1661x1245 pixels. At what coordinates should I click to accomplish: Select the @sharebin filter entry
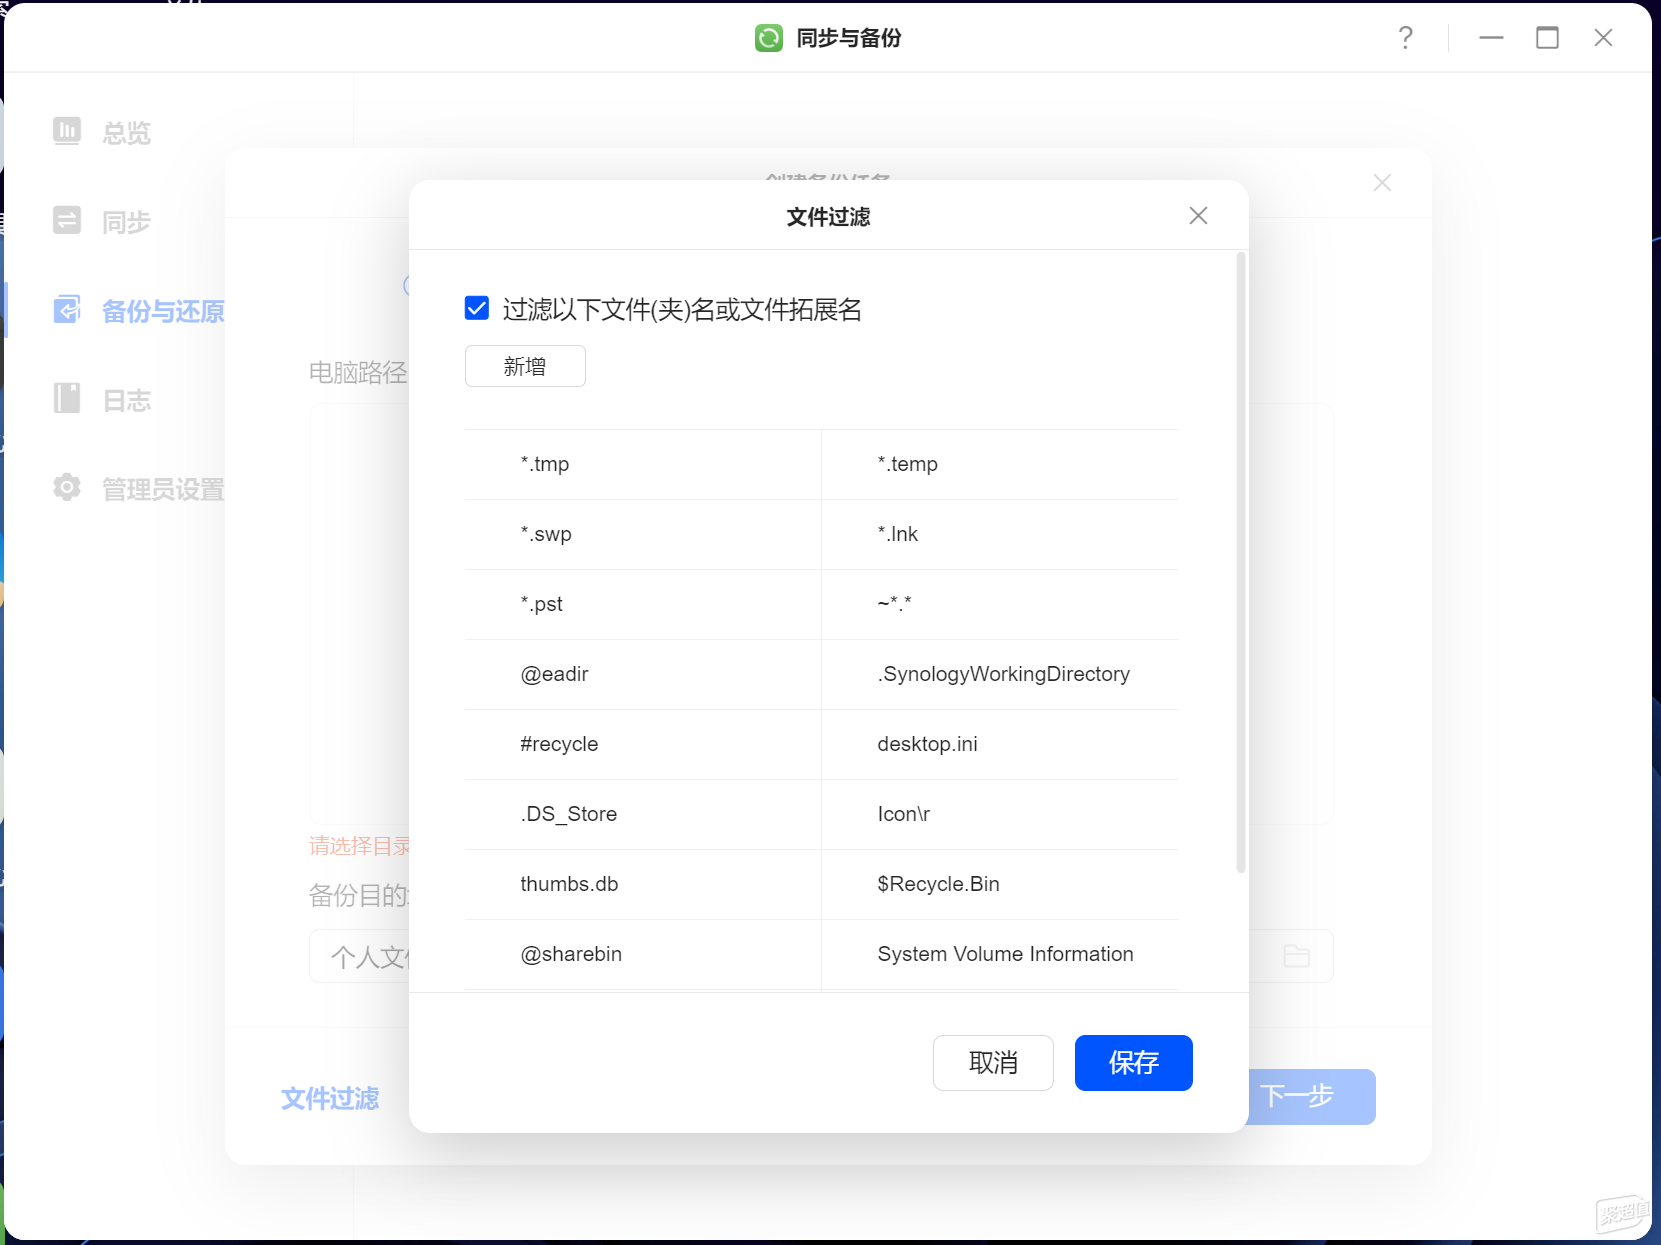643,954
